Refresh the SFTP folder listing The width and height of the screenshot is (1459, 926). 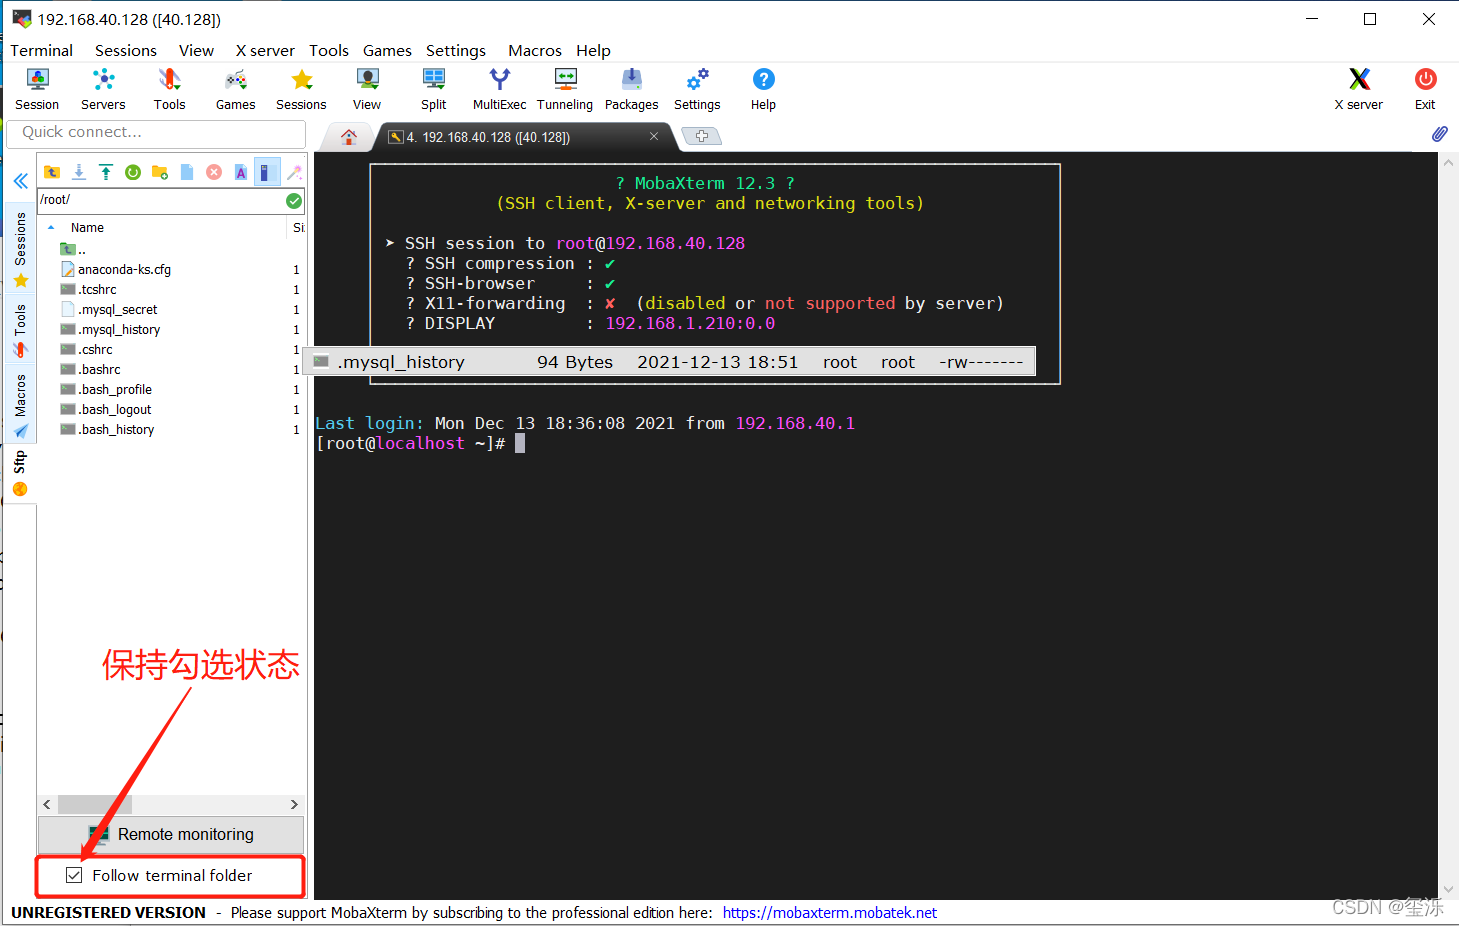click(x=133, y=172)
